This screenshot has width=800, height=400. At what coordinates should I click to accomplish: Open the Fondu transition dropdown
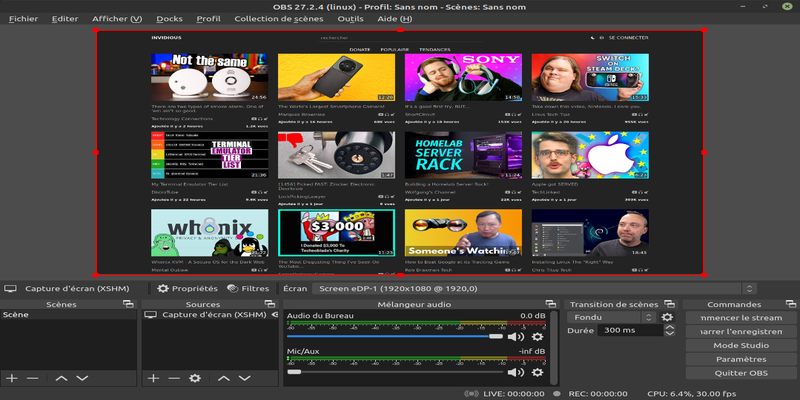(611, 317)
